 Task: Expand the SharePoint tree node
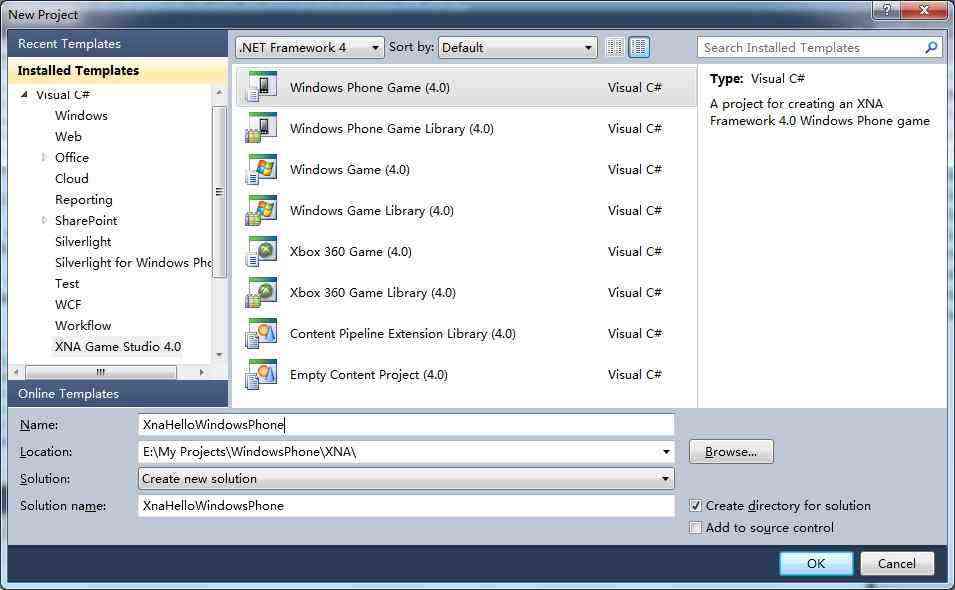(43, 220)
